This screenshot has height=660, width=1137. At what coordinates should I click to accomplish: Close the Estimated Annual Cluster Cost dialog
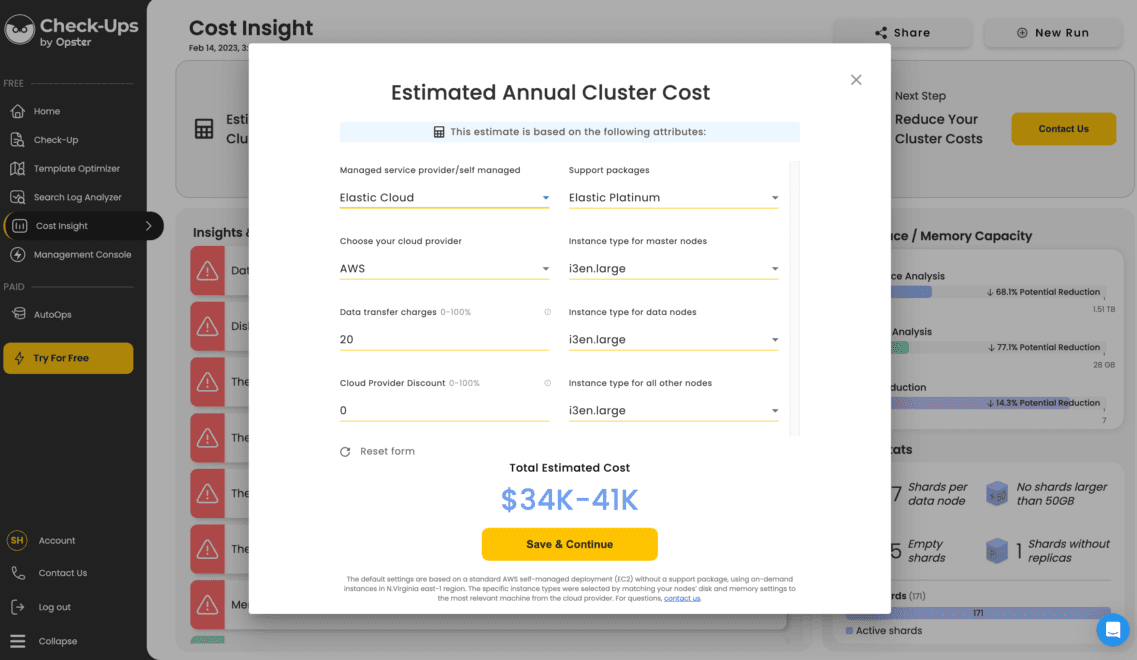pos(856,80)
